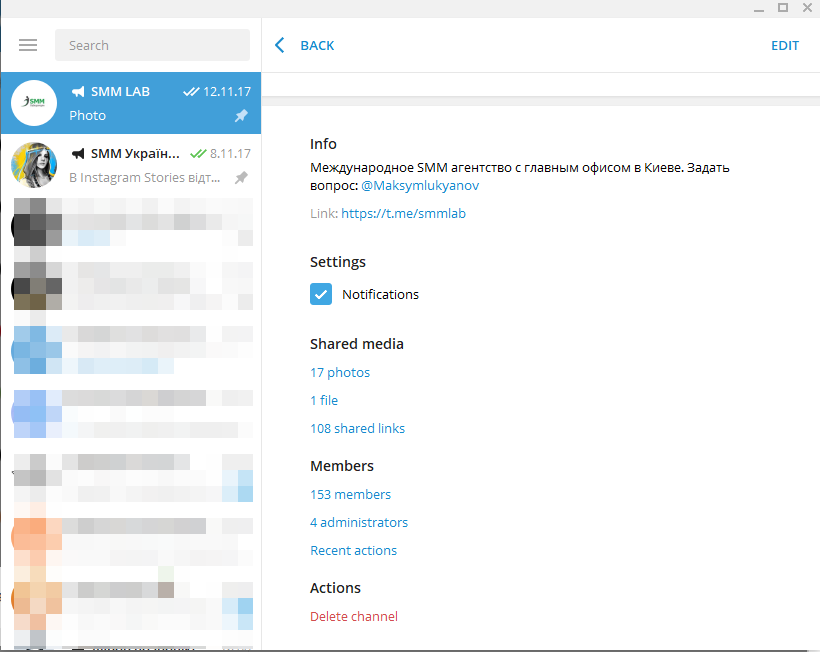Open the 1 file shared media
820x652 pixels.
(324, 400)
